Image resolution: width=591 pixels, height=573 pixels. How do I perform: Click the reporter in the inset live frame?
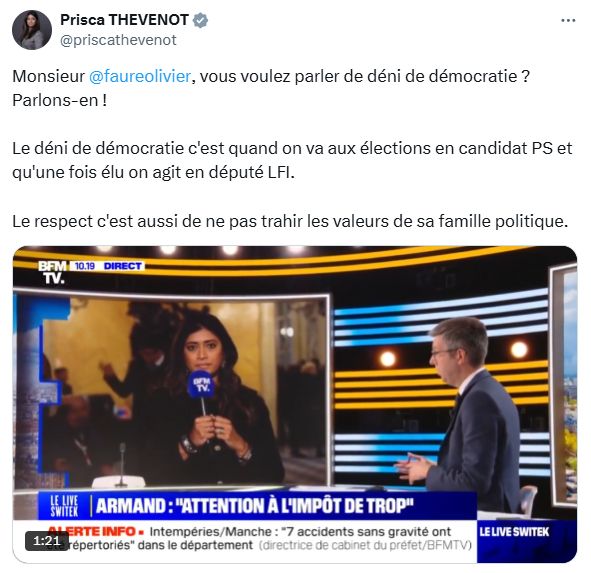[219, 400]
